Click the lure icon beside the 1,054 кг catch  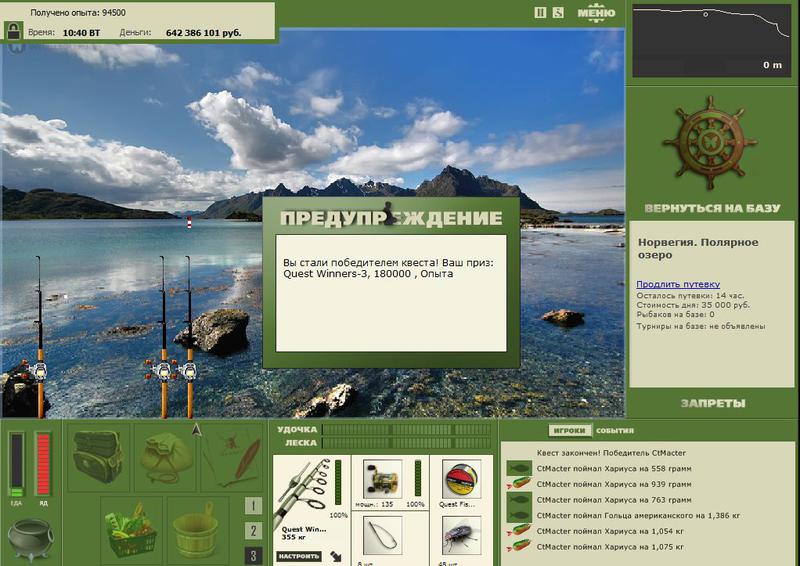pos(519,531)
